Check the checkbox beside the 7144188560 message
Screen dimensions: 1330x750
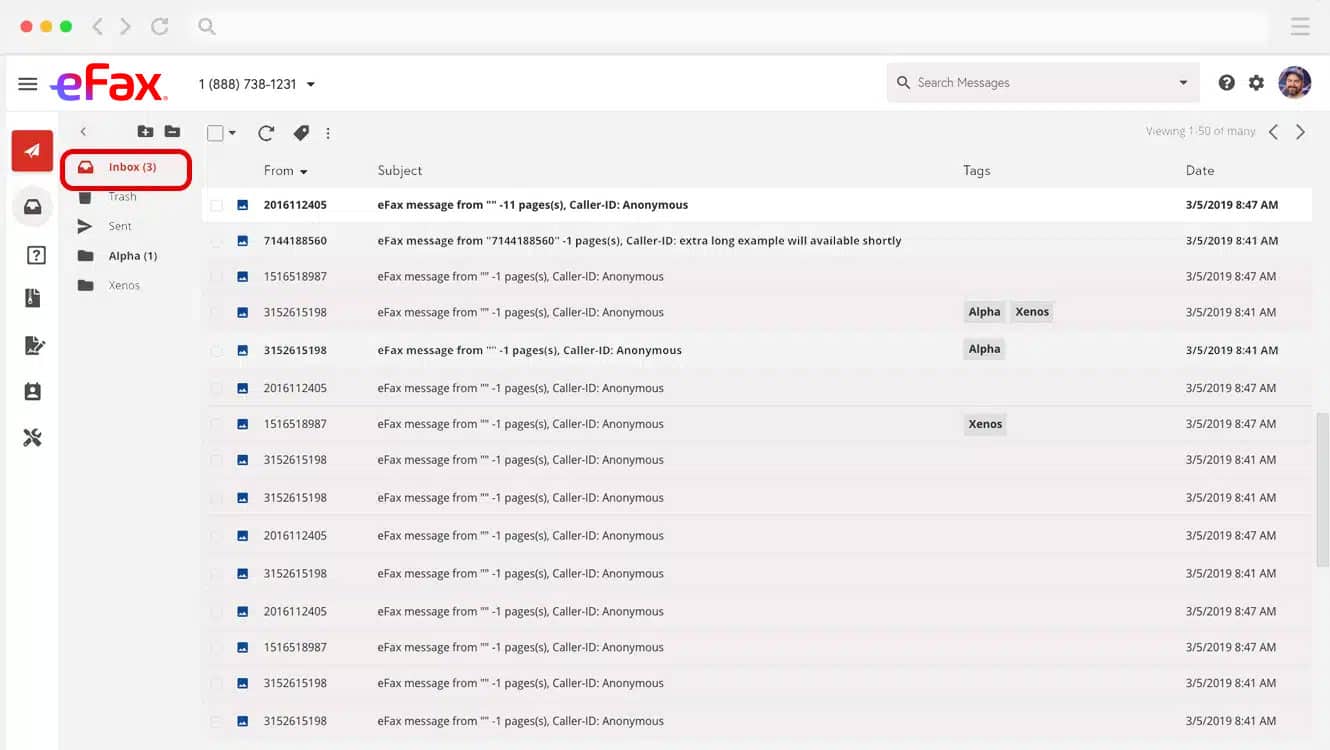coord(216,240)
